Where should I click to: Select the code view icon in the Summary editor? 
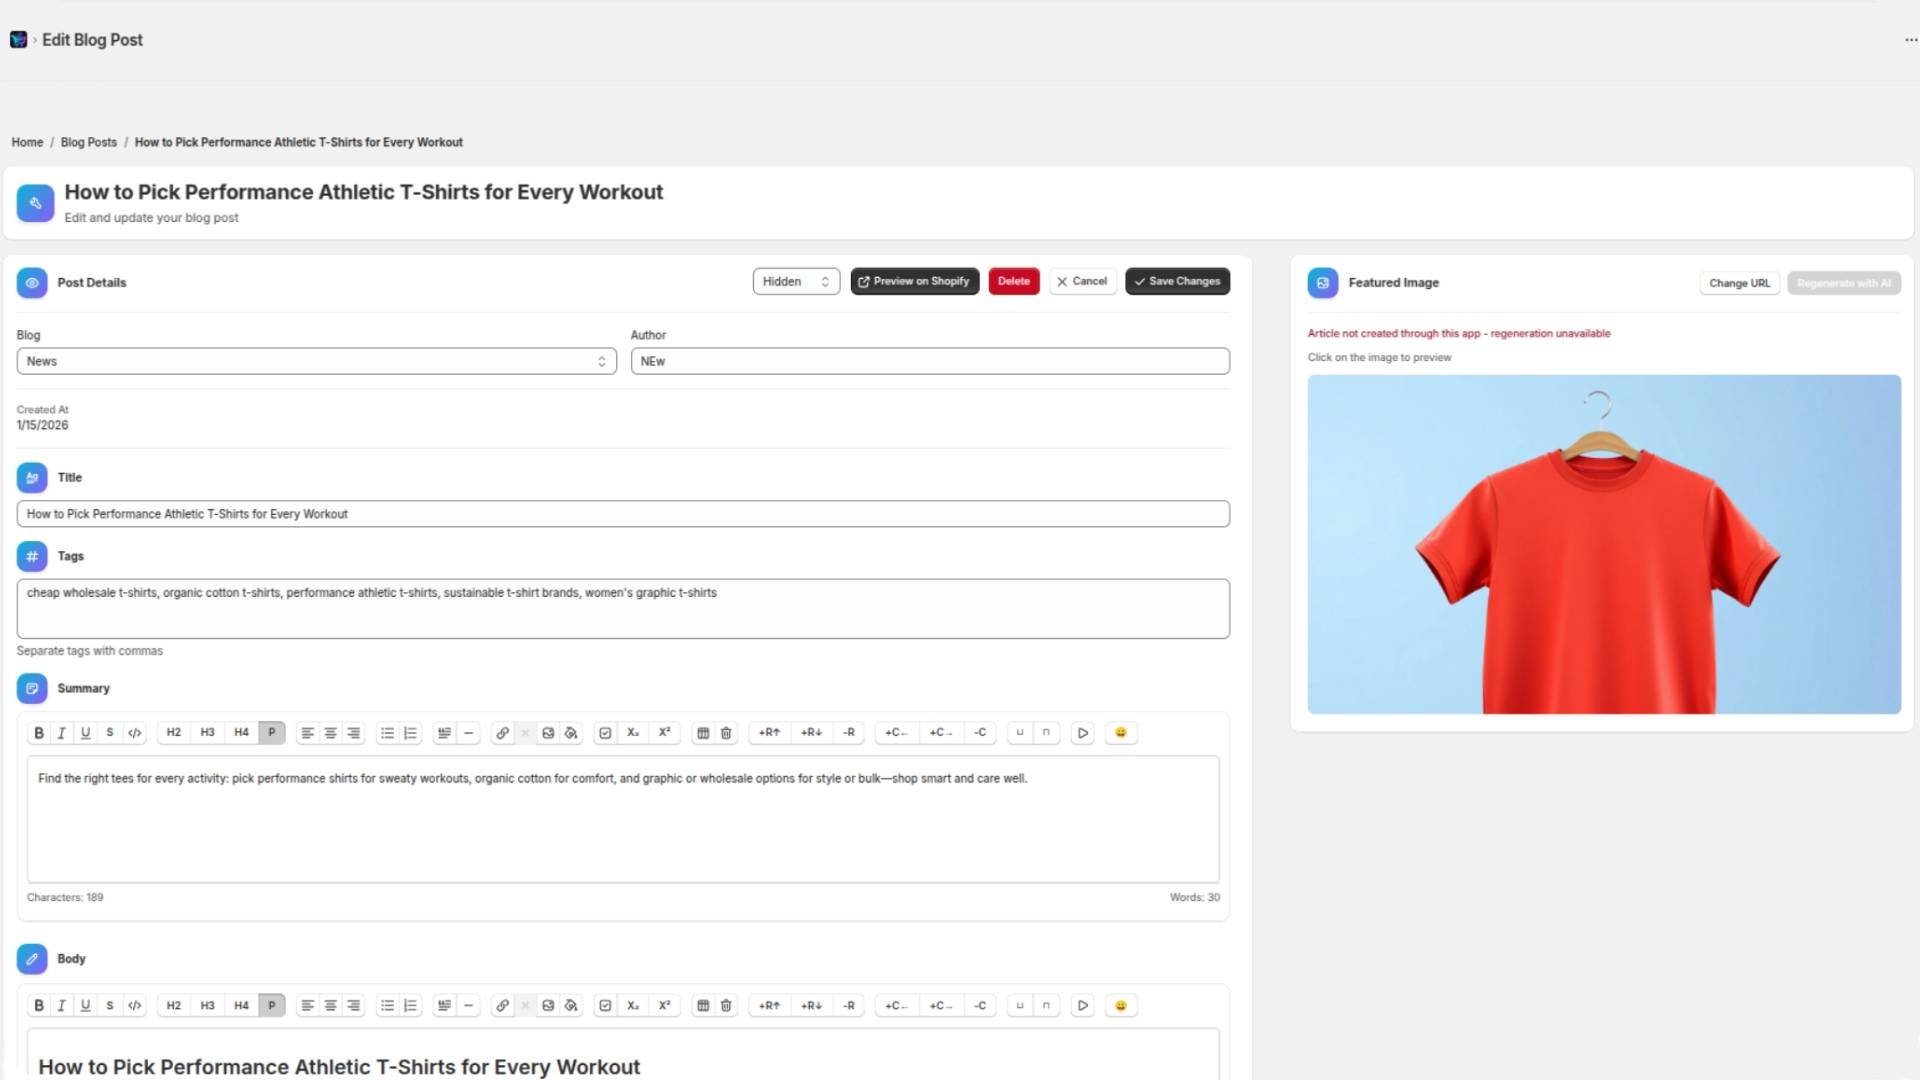click(x=135, y=732)
